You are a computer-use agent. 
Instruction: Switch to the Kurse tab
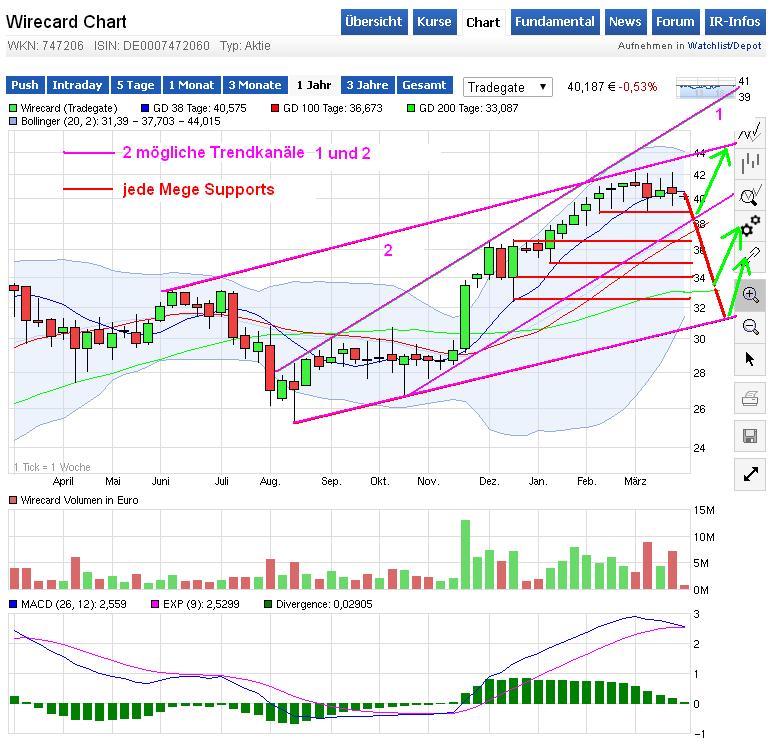click(x=434, y=22)
